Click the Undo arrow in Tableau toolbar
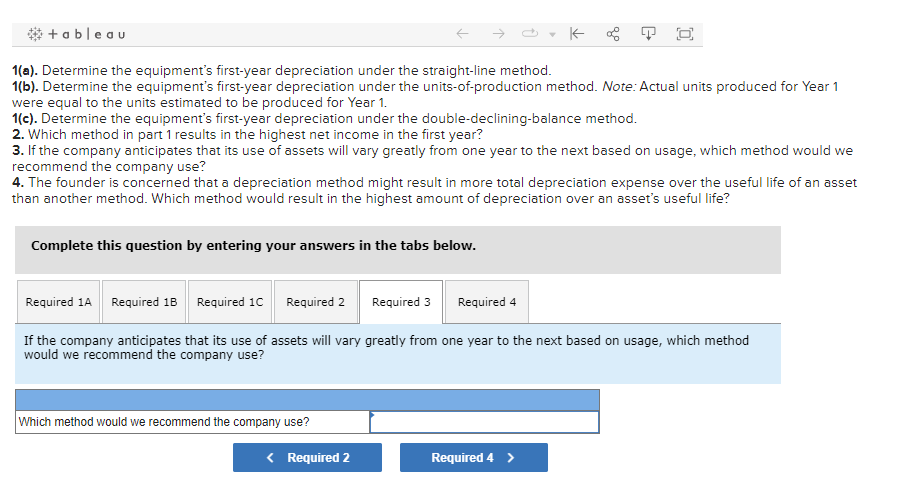 [463, 34]
